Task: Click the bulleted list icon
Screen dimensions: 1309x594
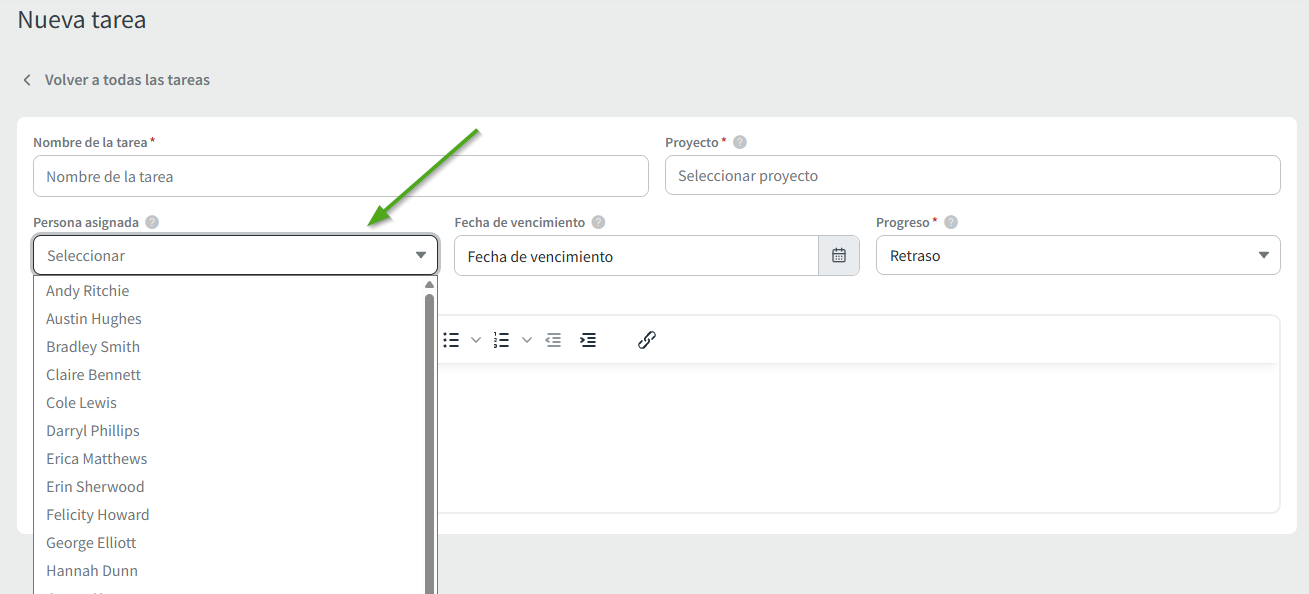Action: coord(451,340)
